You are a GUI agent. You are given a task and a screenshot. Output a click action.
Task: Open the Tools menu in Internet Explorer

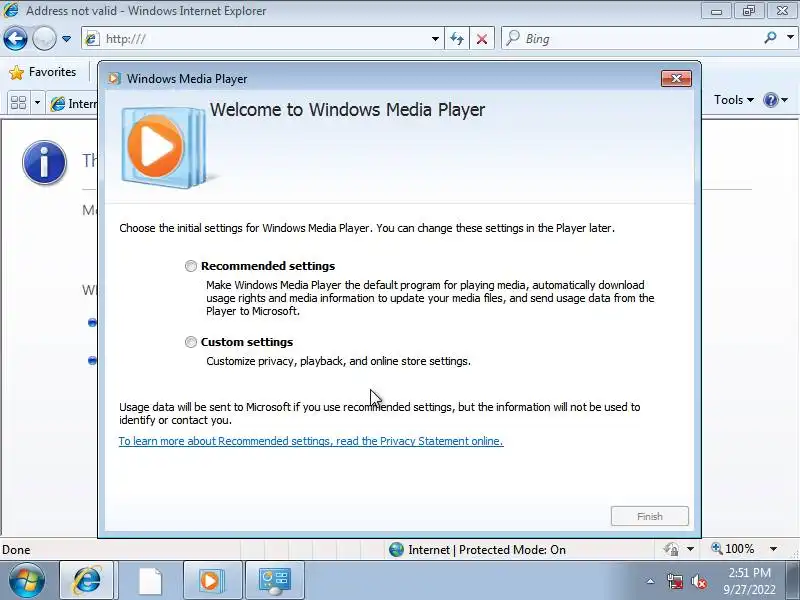[x=733, y=100]
